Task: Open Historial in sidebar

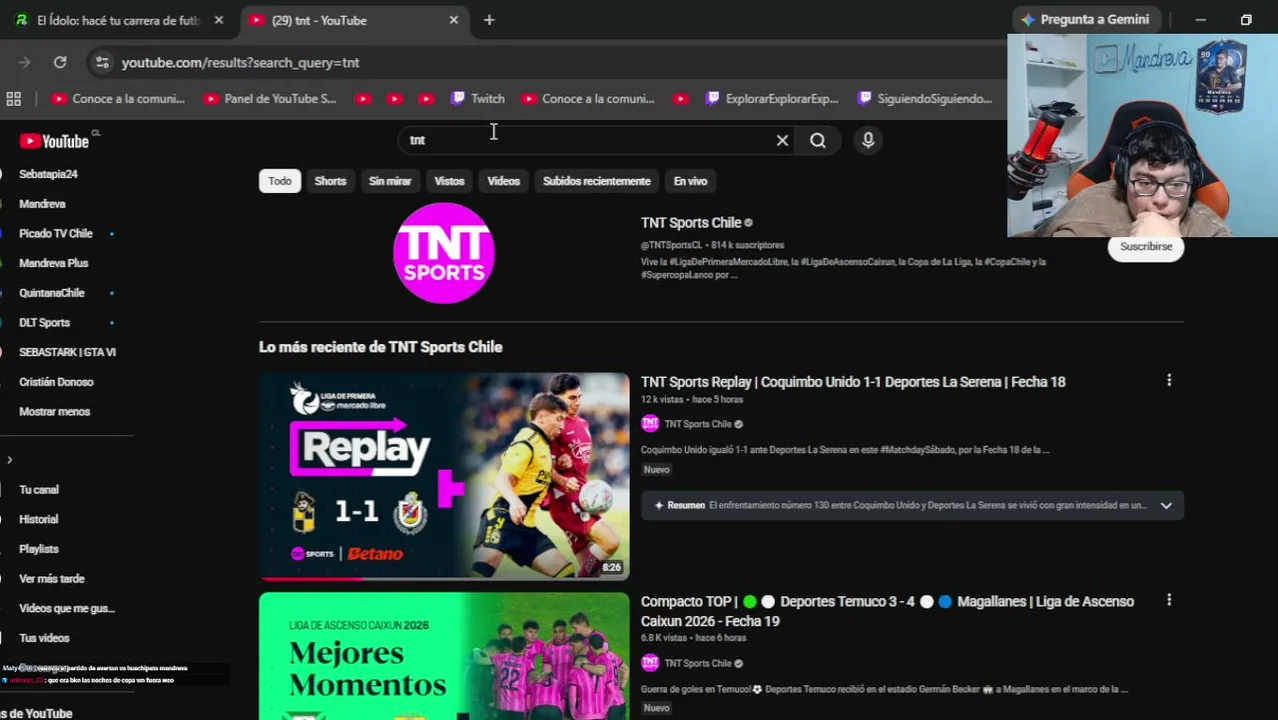Action: (39, 519)
